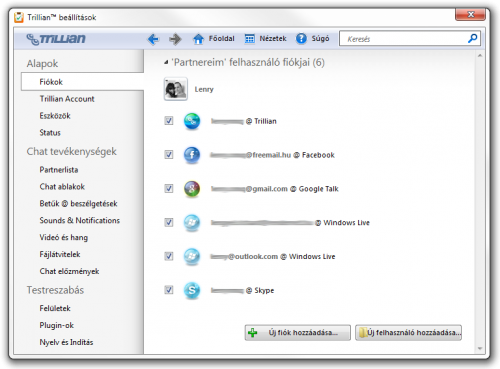Viewport: 500px width, 369px height.
Task: Toggle the outlook.com account checkbox
Action: [169, 256]
